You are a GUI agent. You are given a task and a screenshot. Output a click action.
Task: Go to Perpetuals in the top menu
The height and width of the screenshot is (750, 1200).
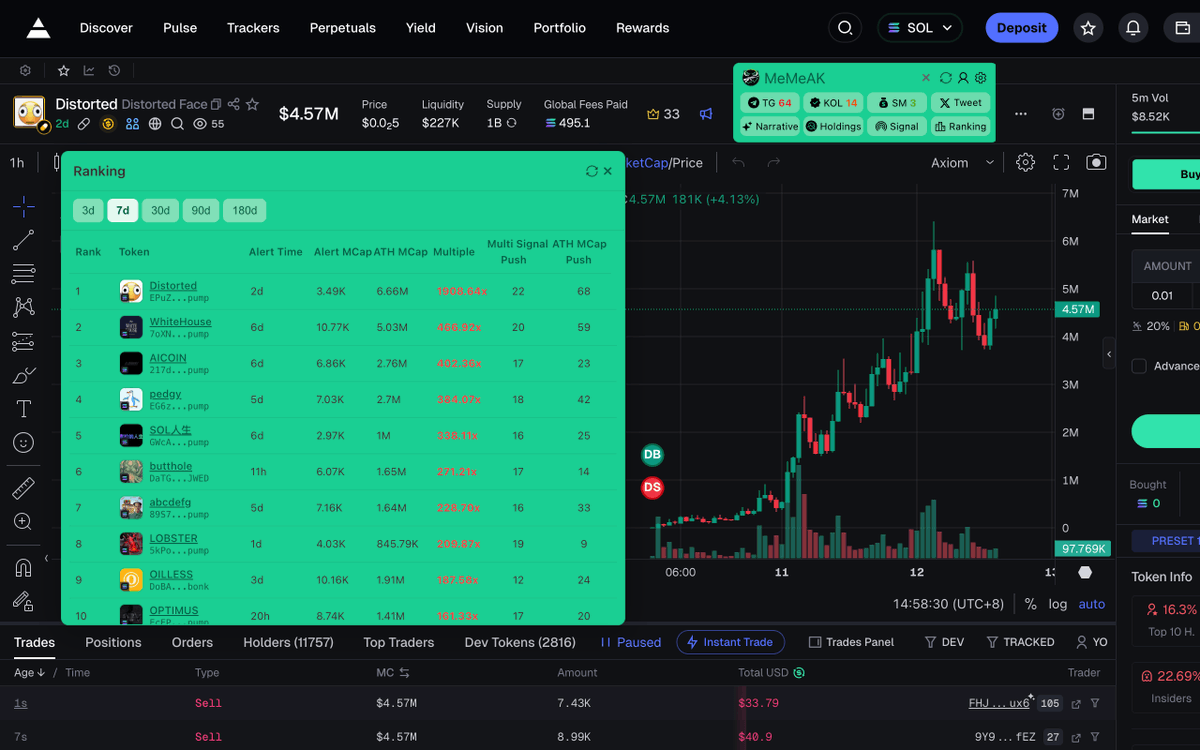[343, 28]
